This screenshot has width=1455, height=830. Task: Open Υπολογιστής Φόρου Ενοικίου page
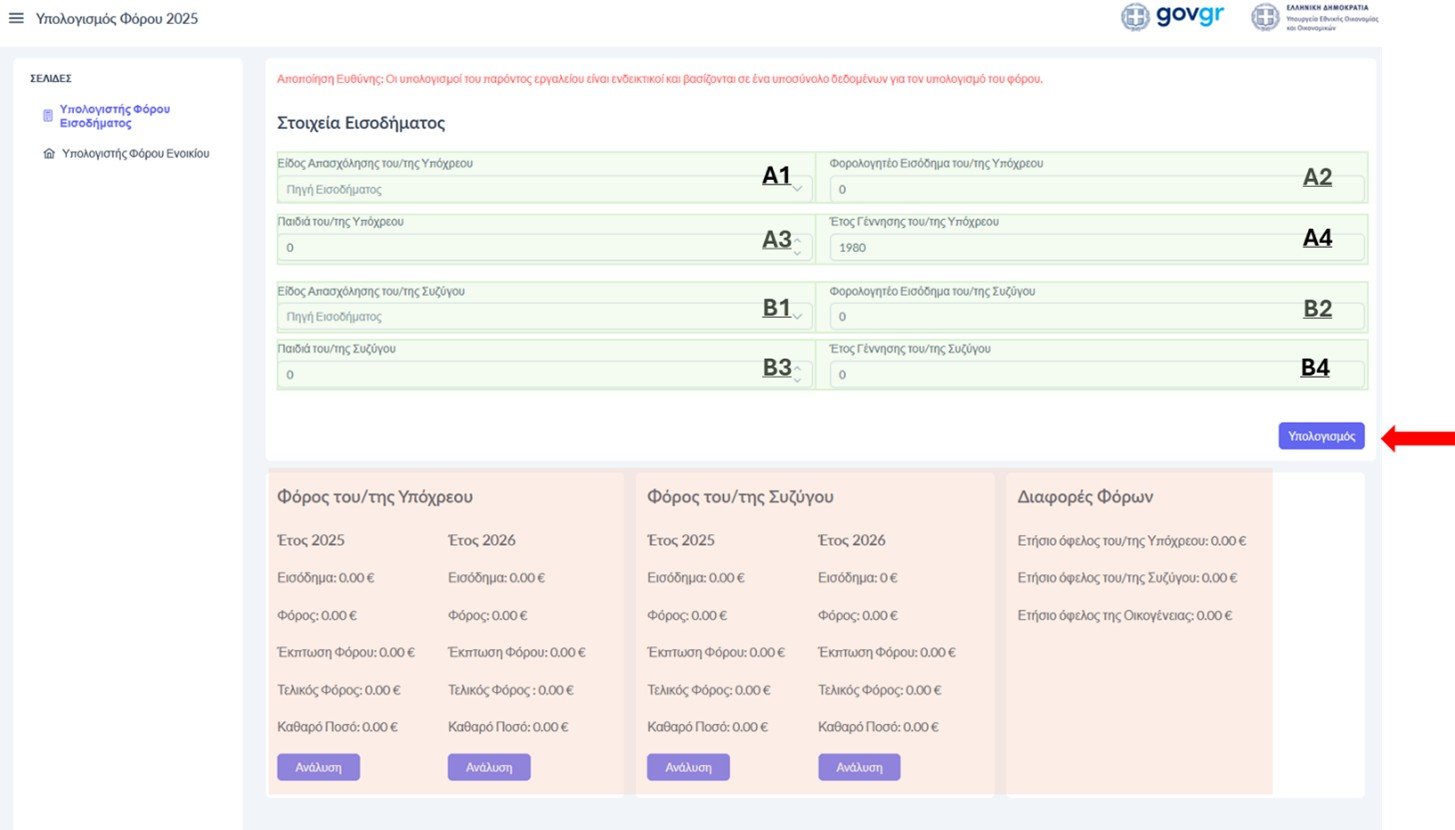tap(135, 154)
